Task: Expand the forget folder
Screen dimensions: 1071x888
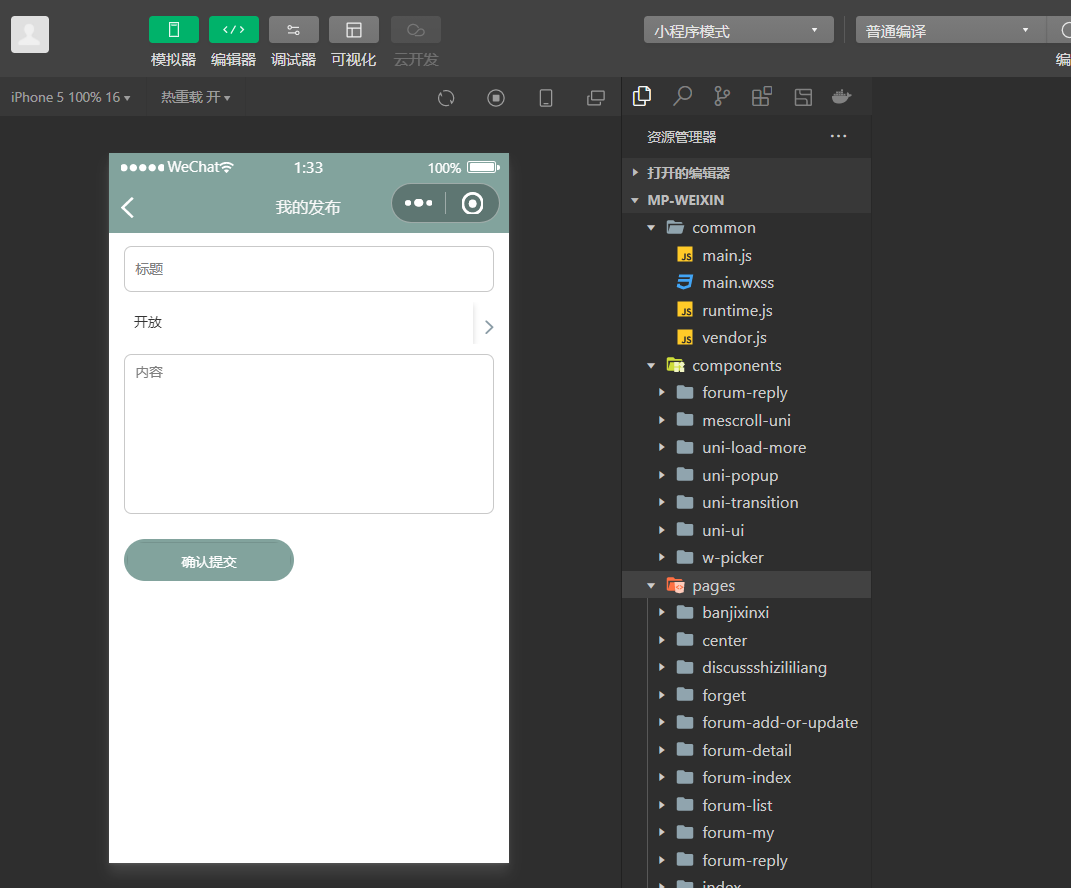Action: click(747, 695)
